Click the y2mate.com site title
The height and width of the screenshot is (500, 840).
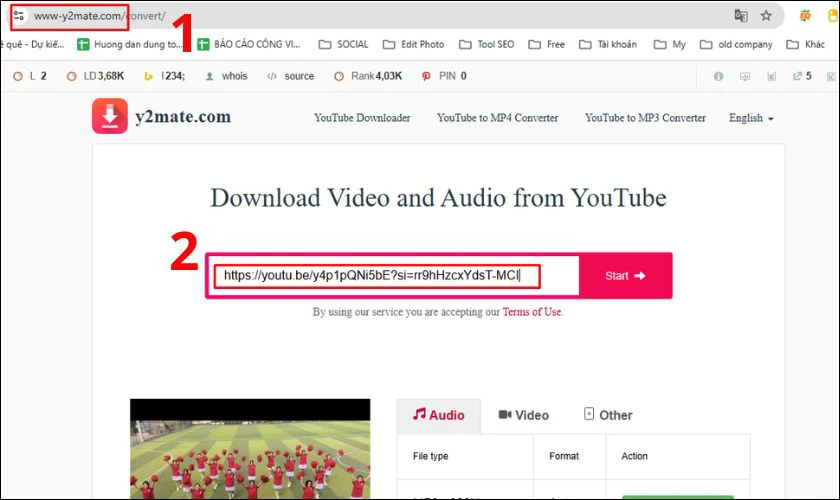[x=183, y=116]
